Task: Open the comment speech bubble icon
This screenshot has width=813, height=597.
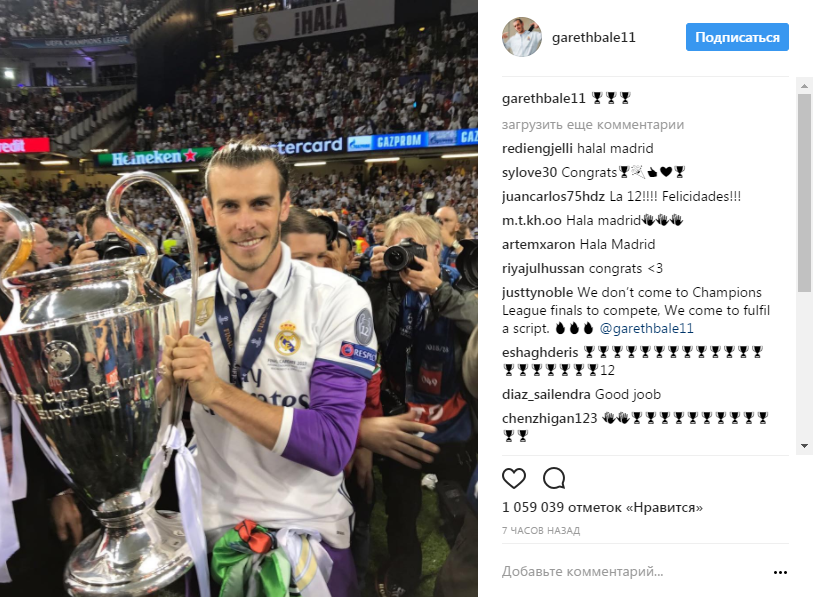Action: coord(554,478)
